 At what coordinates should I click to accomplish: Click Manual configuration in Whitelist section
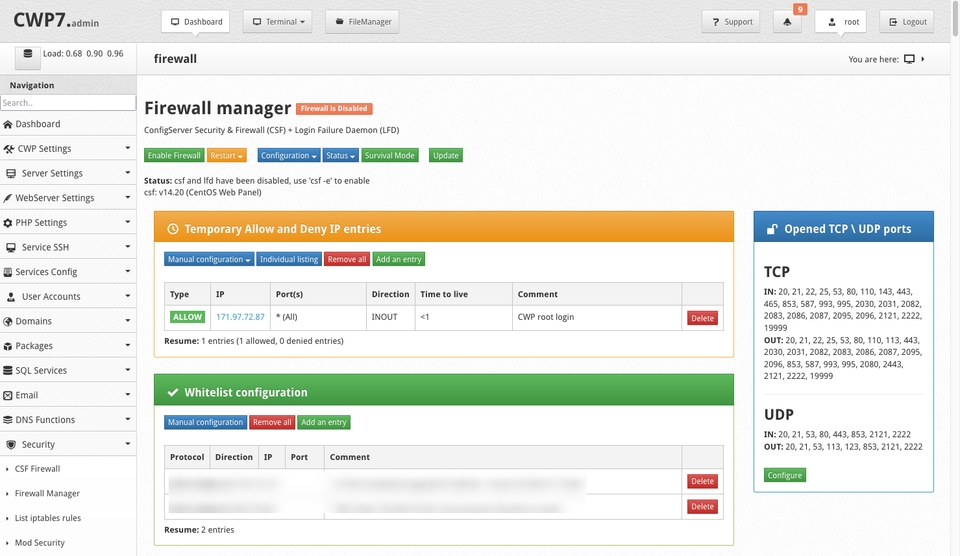(x=206, y=423)
